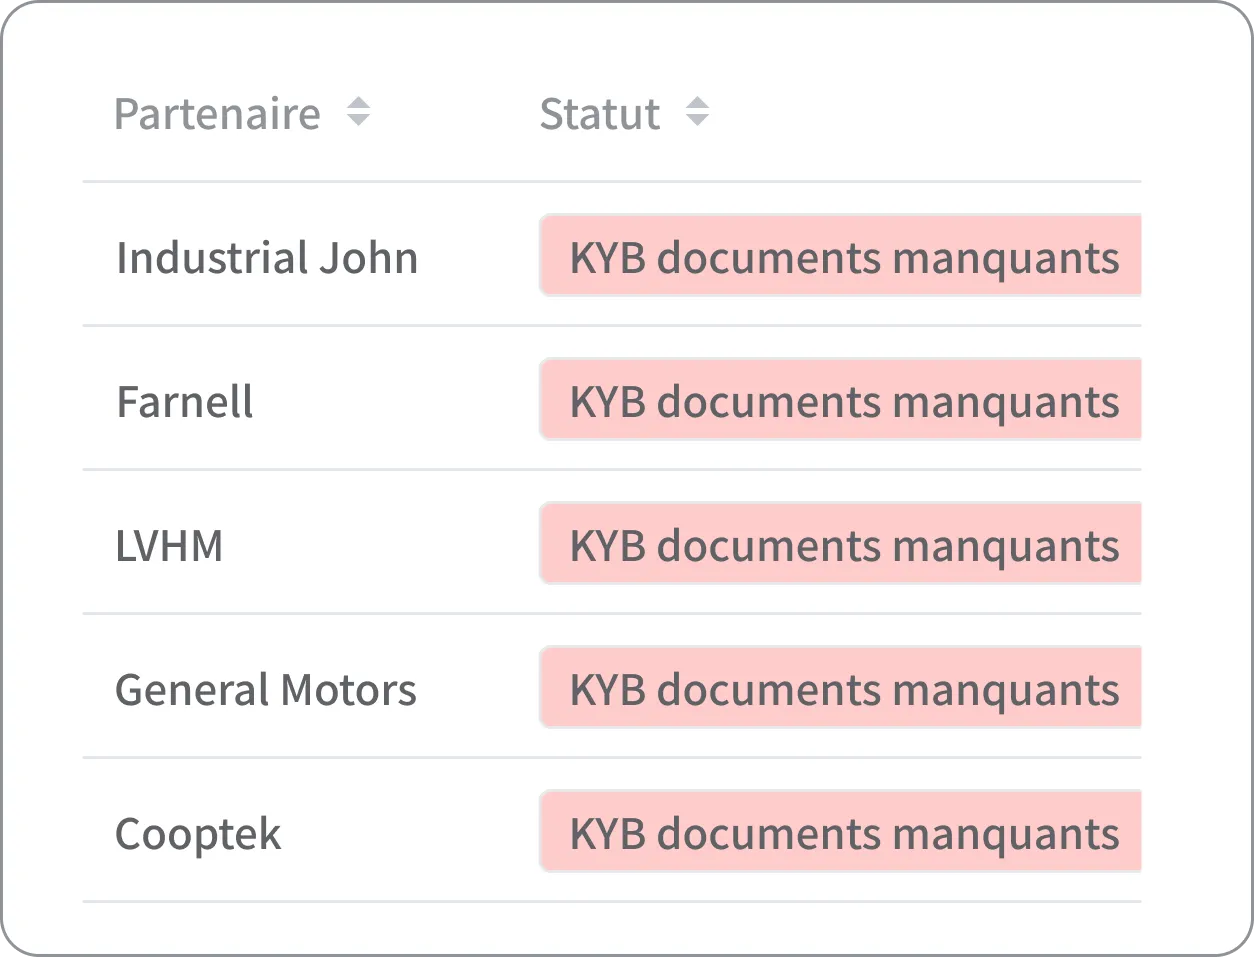Click Farnell's KYB documents manquants status badge
The image size is (1254, 957).
pyautogui.click(x=841, y=400)
